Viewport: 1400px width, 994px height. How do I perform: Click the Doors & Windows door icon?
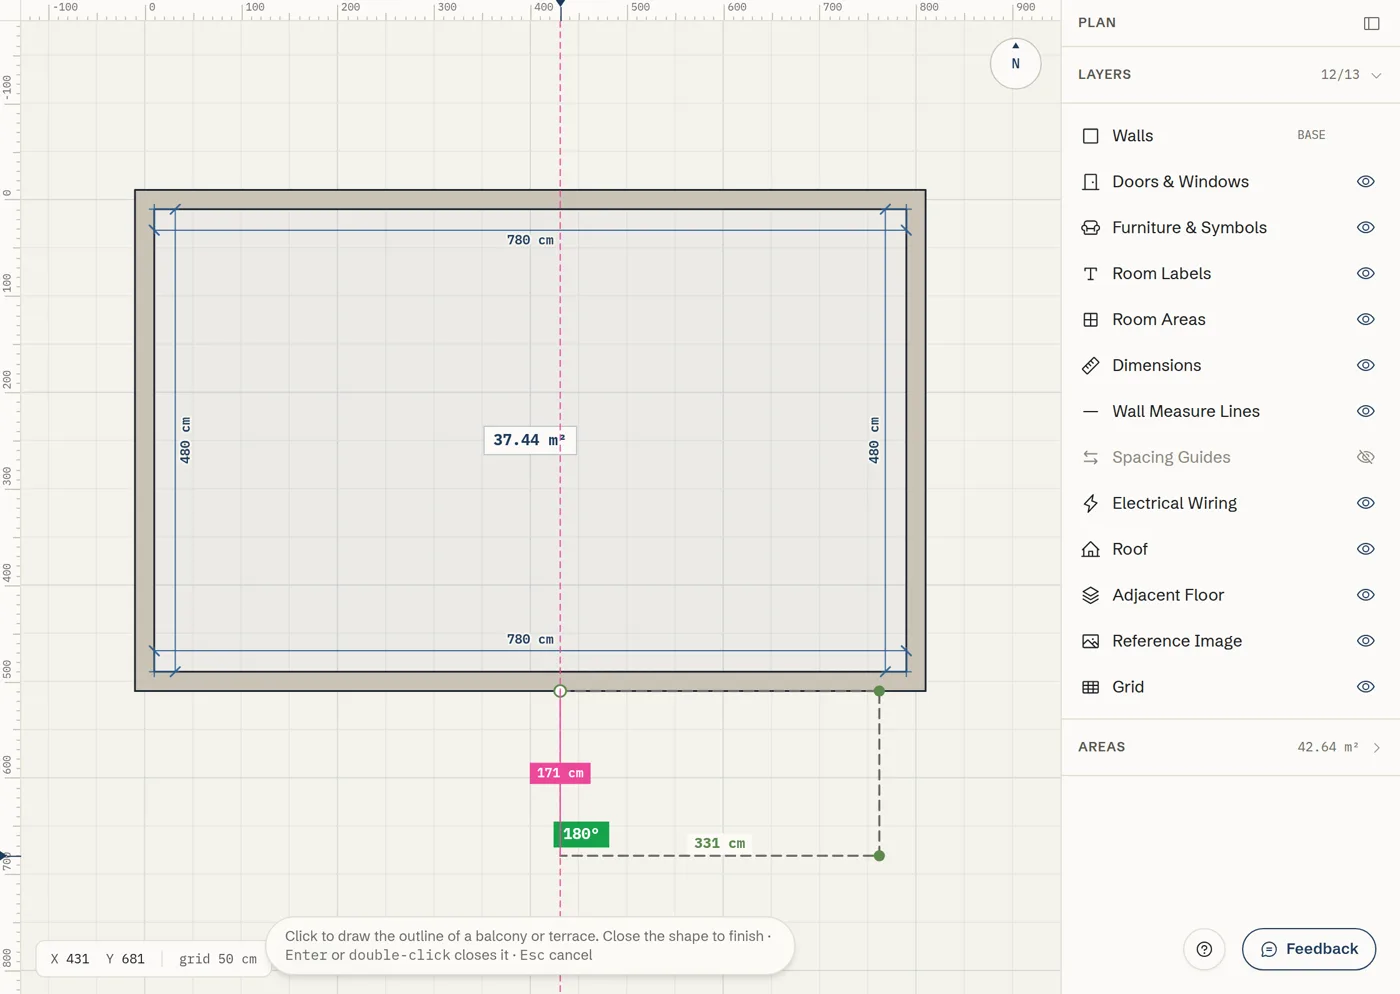tap(1090, 182)
